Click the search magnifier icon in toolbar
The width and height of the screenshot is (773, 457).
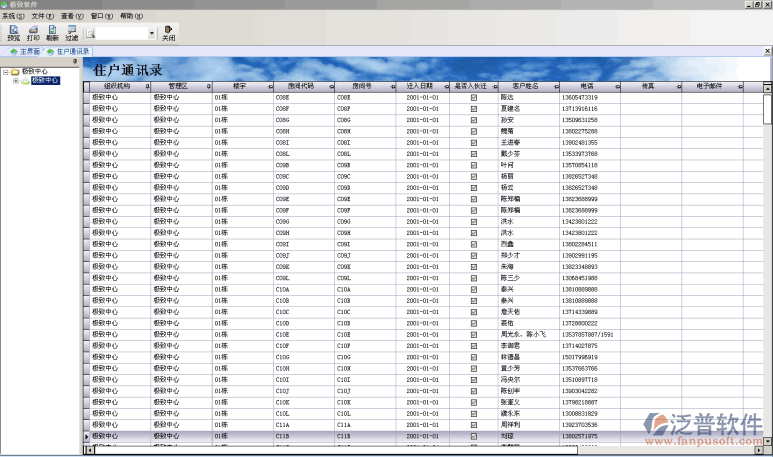pyautogui.click(x=90, y=33)
